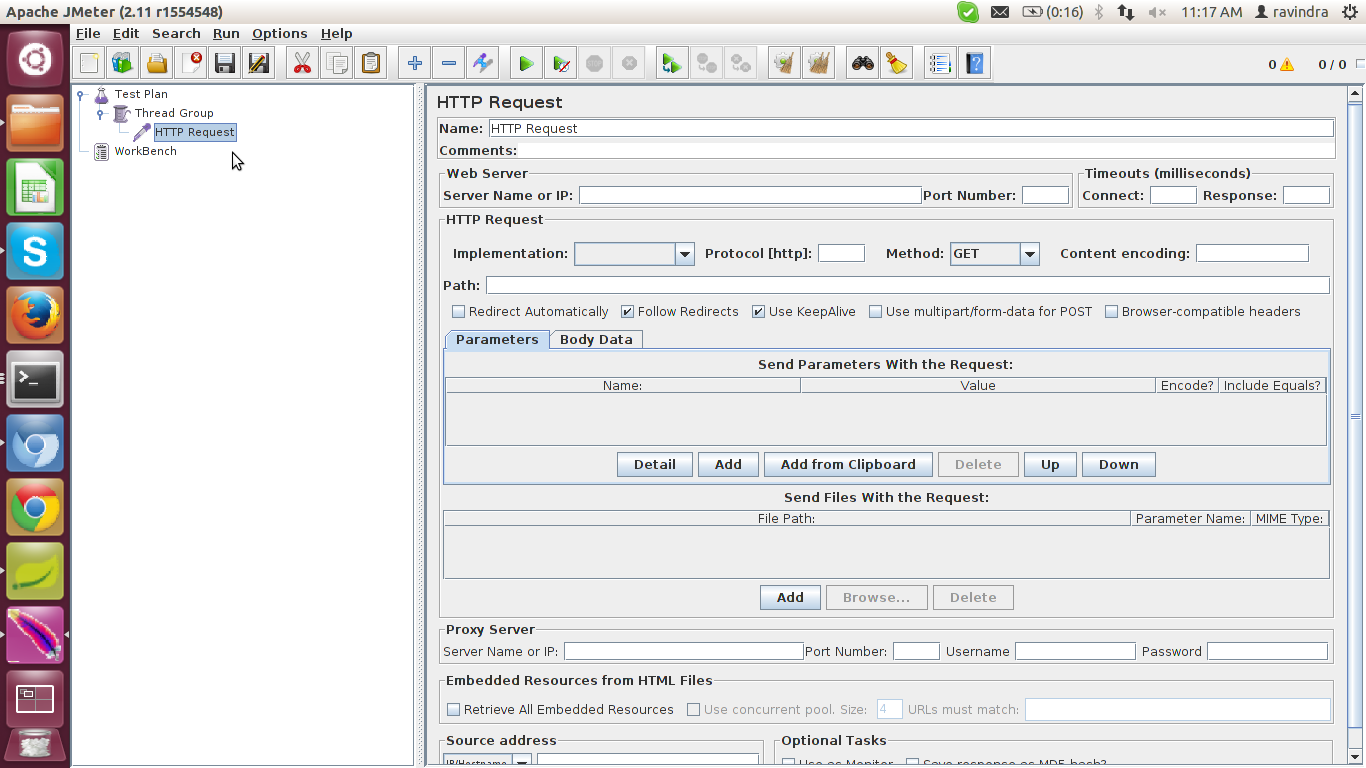Image resolution: width=1366 pixels, height=768 pixels.
Task: Start the test with green play icon
Action: coord(526,64)
